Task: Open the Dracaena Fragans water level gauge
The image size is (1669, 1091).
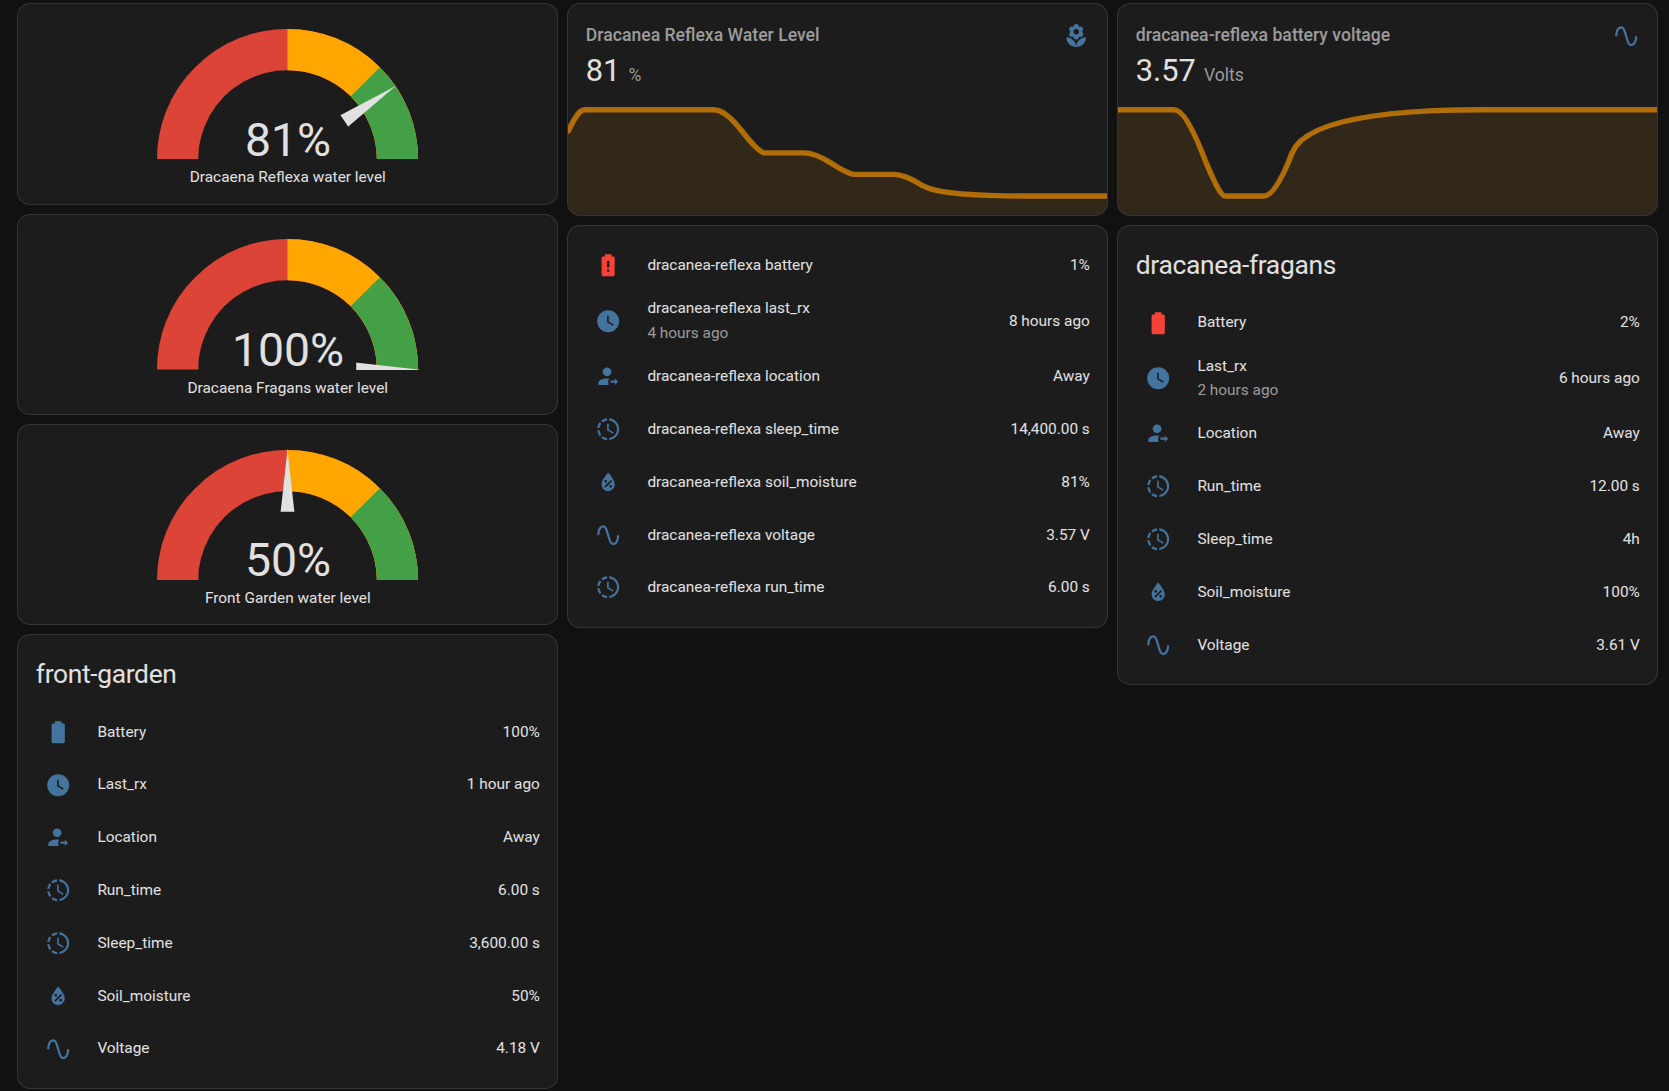Action: pos(288,315)
